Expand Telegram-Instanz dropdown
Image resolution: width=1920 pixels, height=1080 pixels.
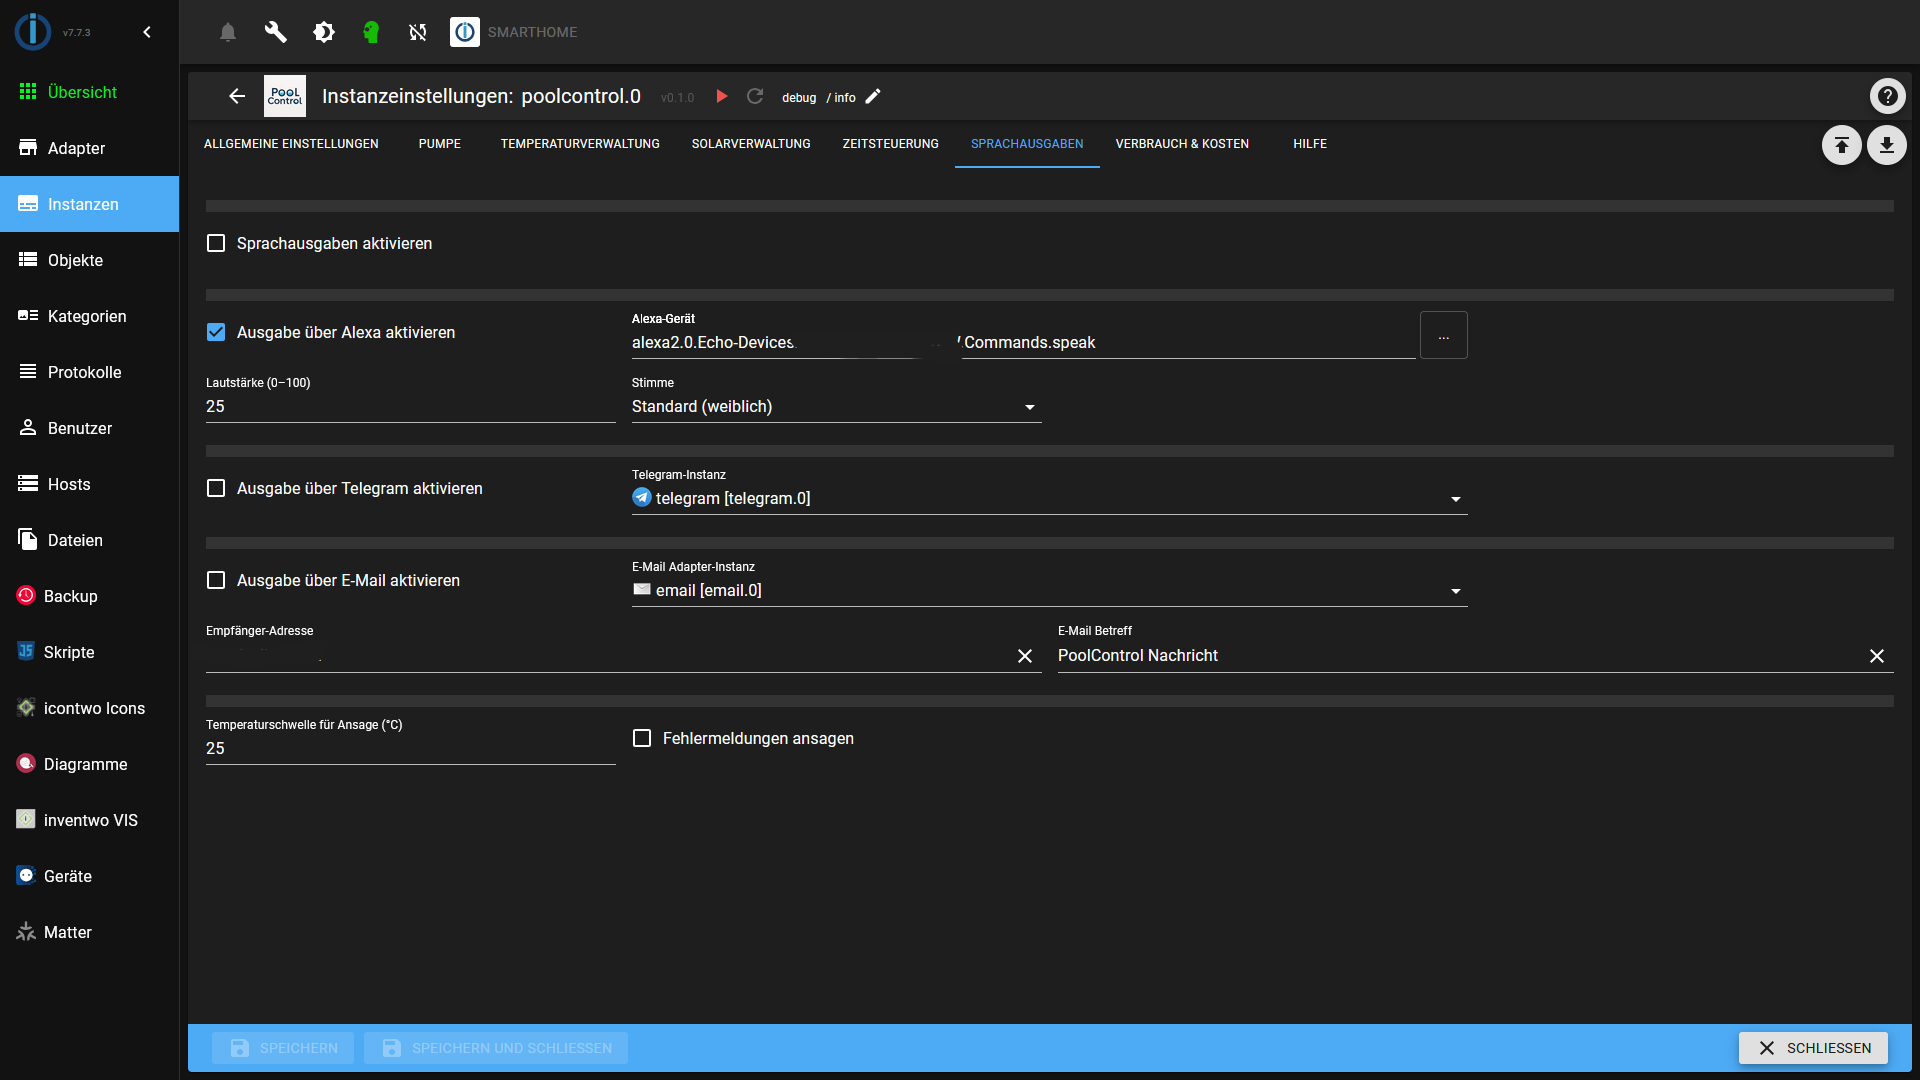(x=1049, y=498)
